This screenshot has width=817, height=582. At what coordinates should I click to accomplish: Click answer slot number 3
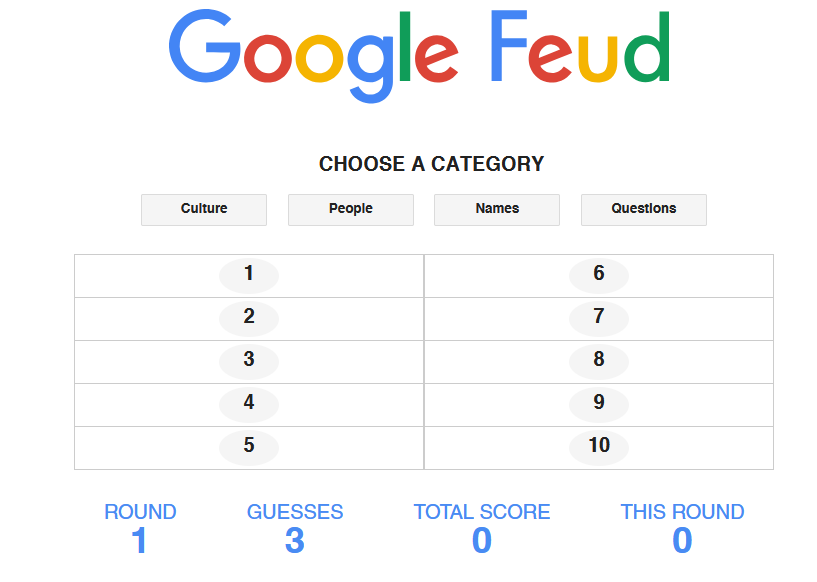coord(249,361)
